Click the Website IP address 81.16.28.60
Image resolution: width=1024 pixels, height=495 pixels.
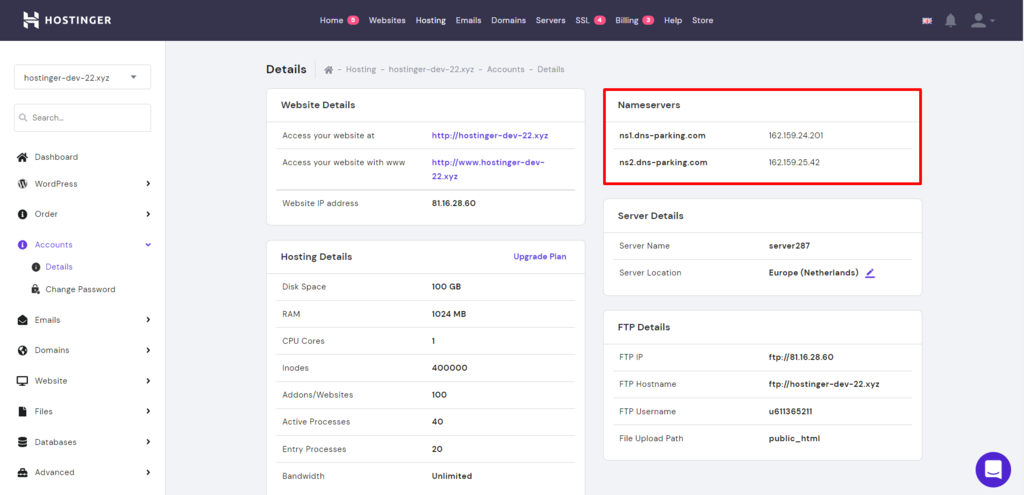click(453, 203)
